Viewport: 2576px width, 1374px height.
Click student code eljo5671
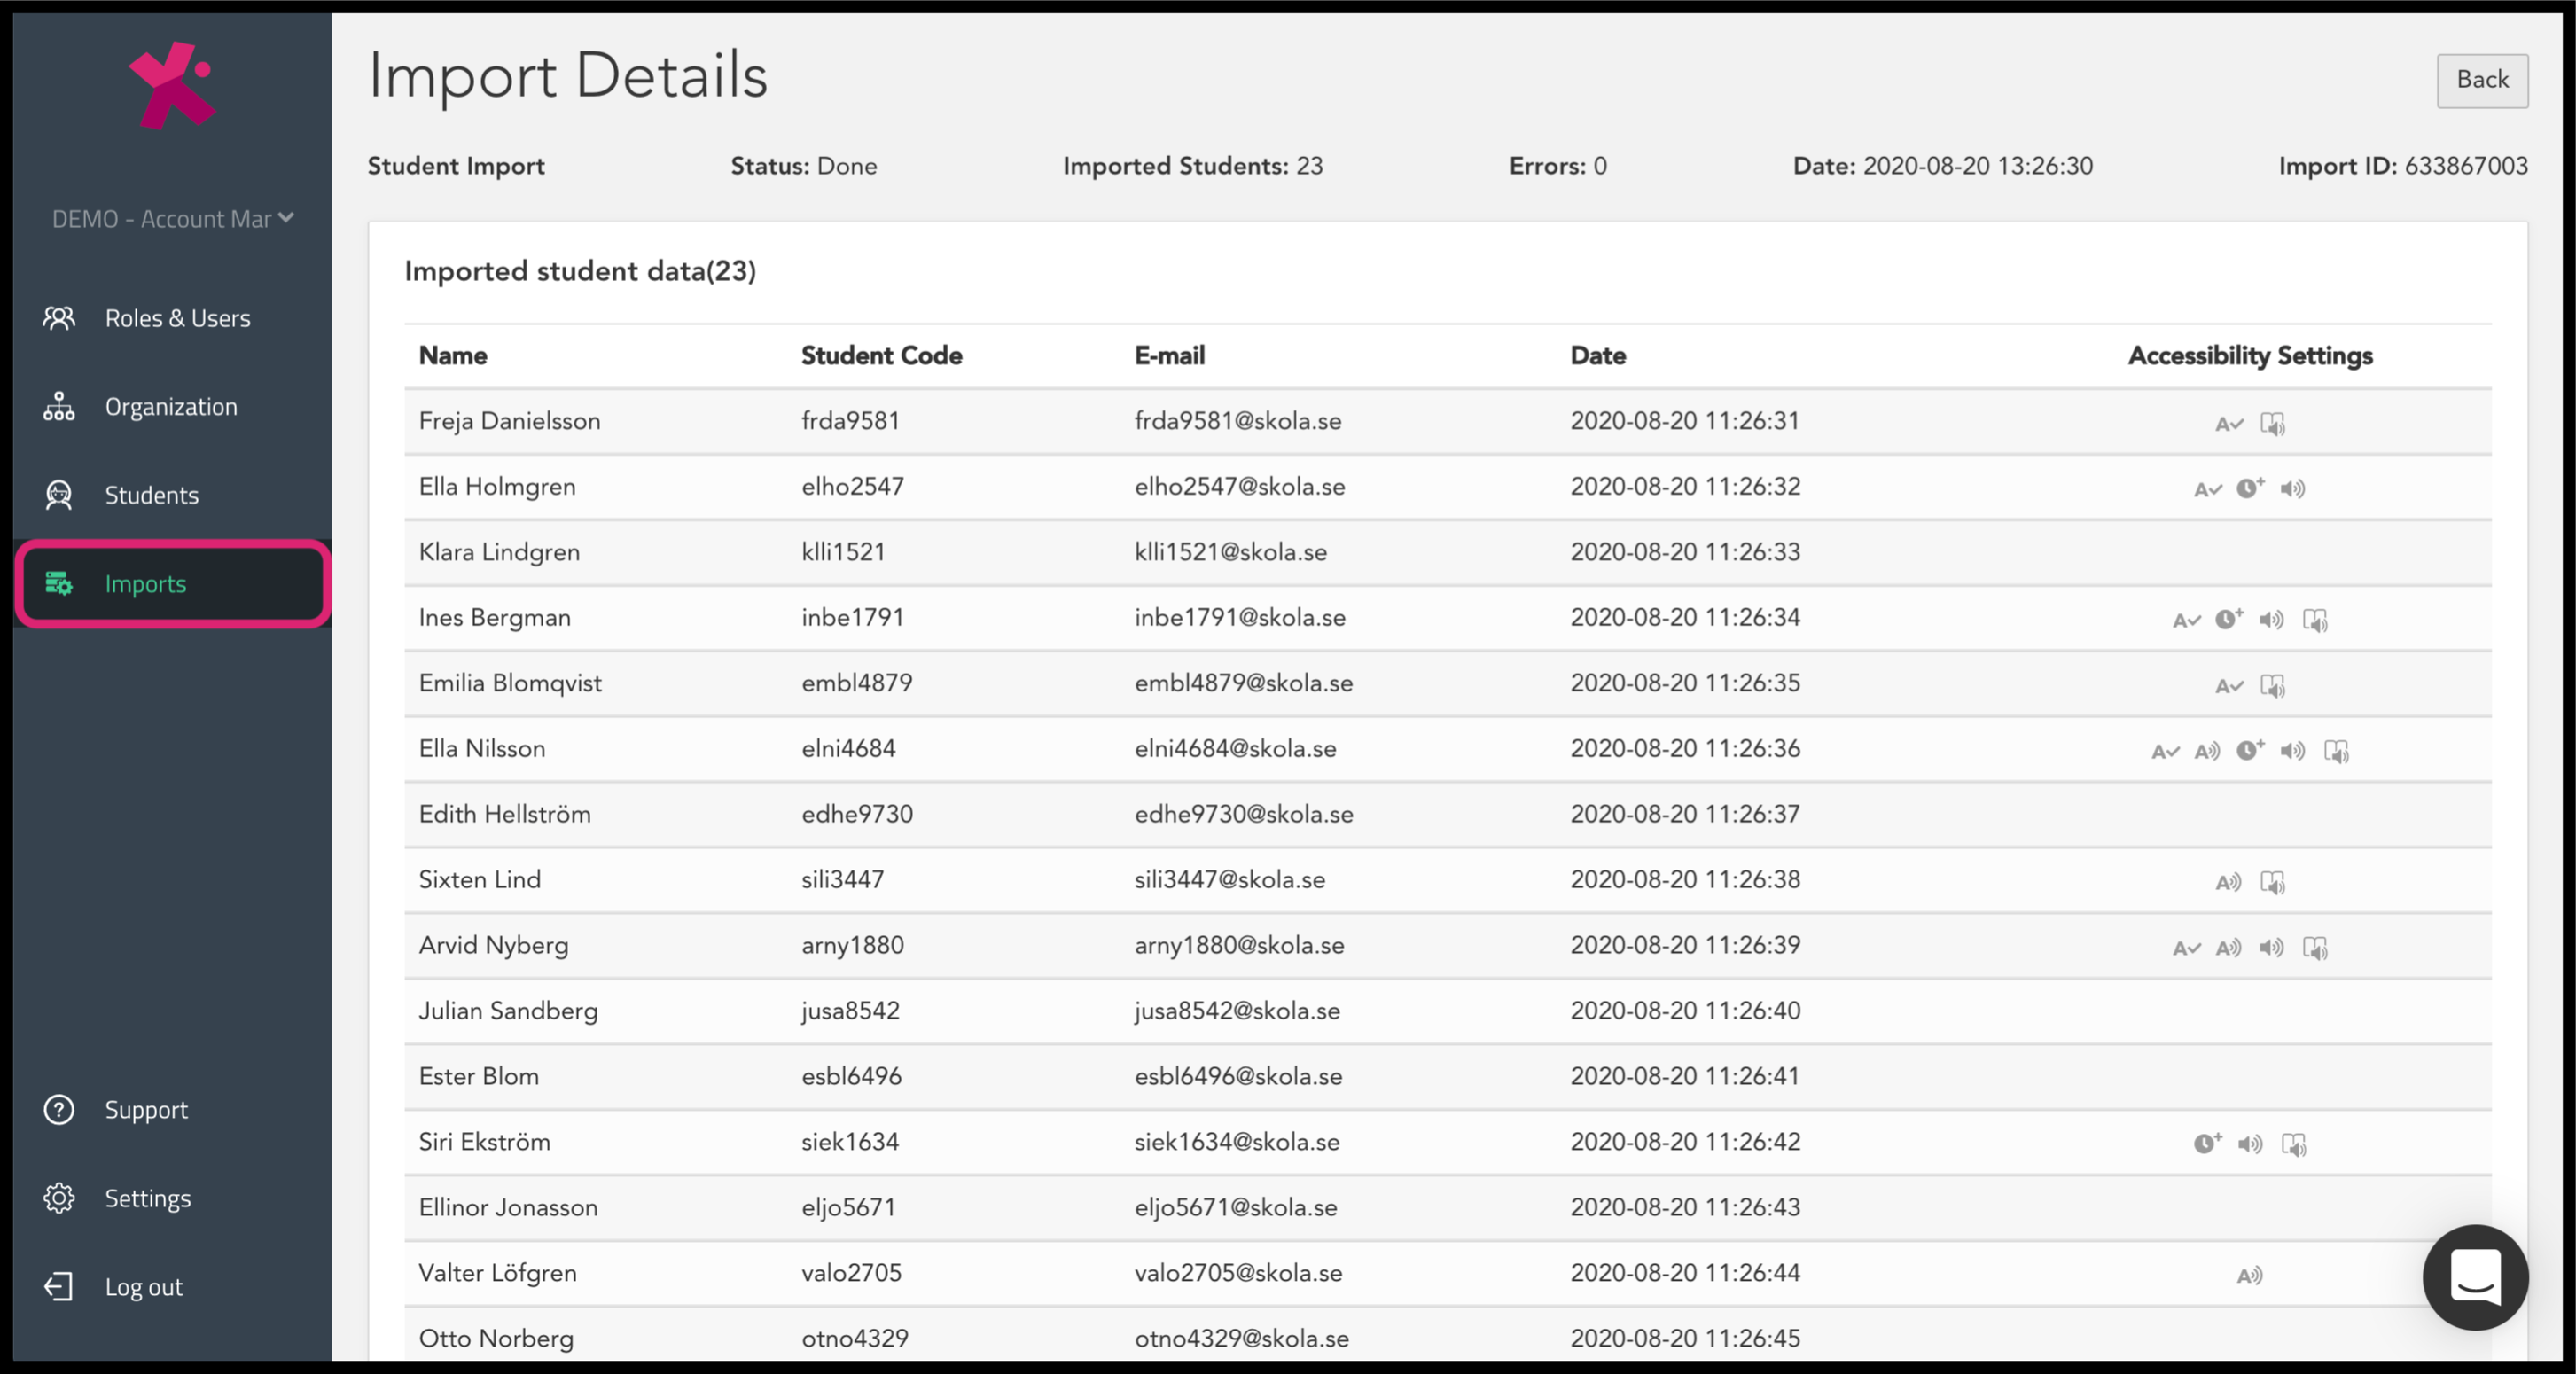click(x=848, y=1207)
